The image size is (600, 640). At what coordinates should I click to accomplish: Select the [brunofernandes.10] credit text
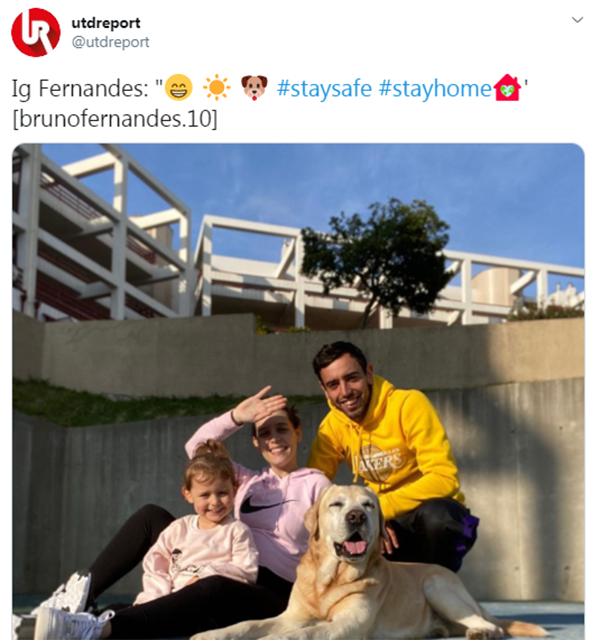pyautogui.click(x=115, y=119)
